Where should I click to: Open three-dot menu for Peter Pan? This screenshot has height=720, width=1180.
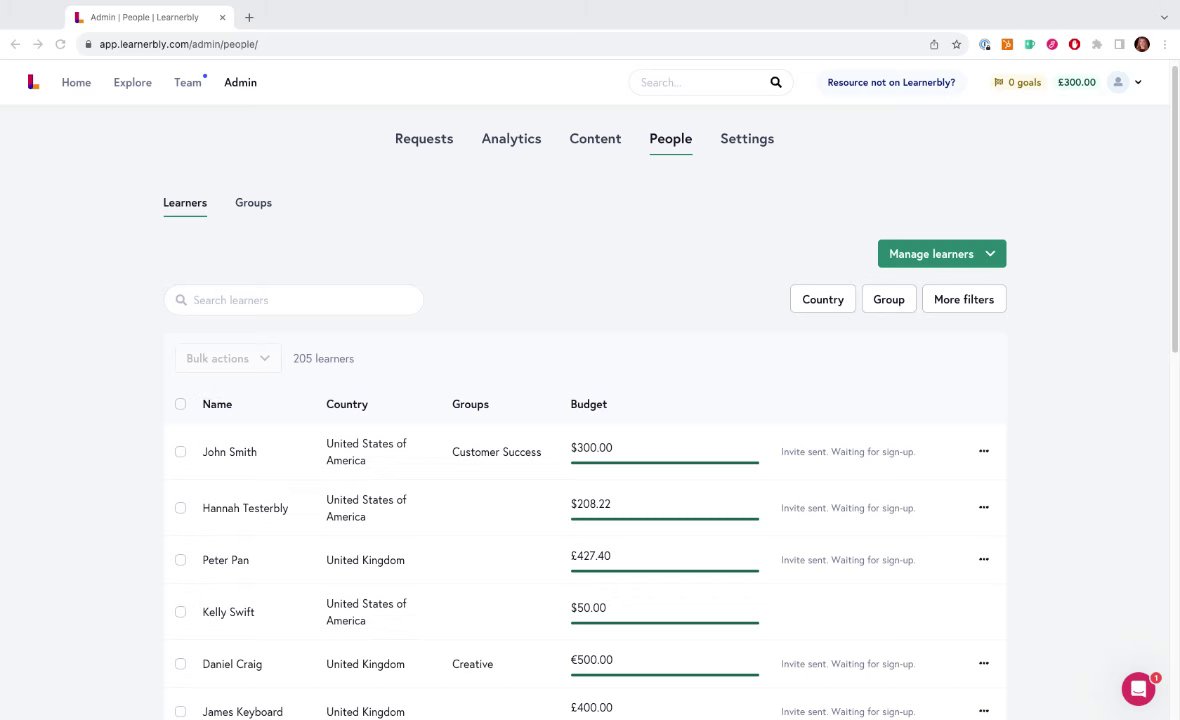point(984,560)
